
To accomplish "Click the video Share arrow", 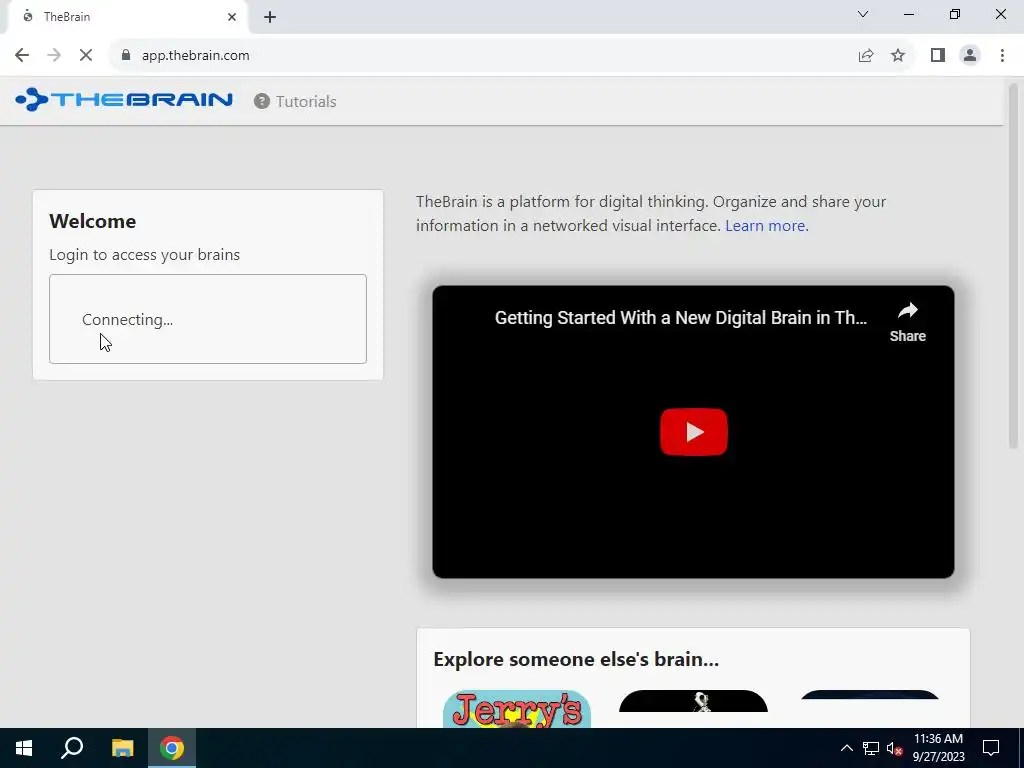I will click(x=908, y=322).
